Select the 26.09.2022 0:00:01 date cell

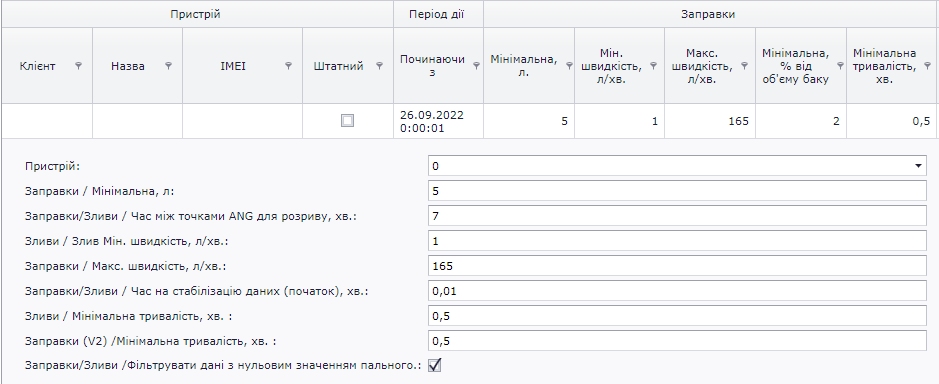pos(438,121)
